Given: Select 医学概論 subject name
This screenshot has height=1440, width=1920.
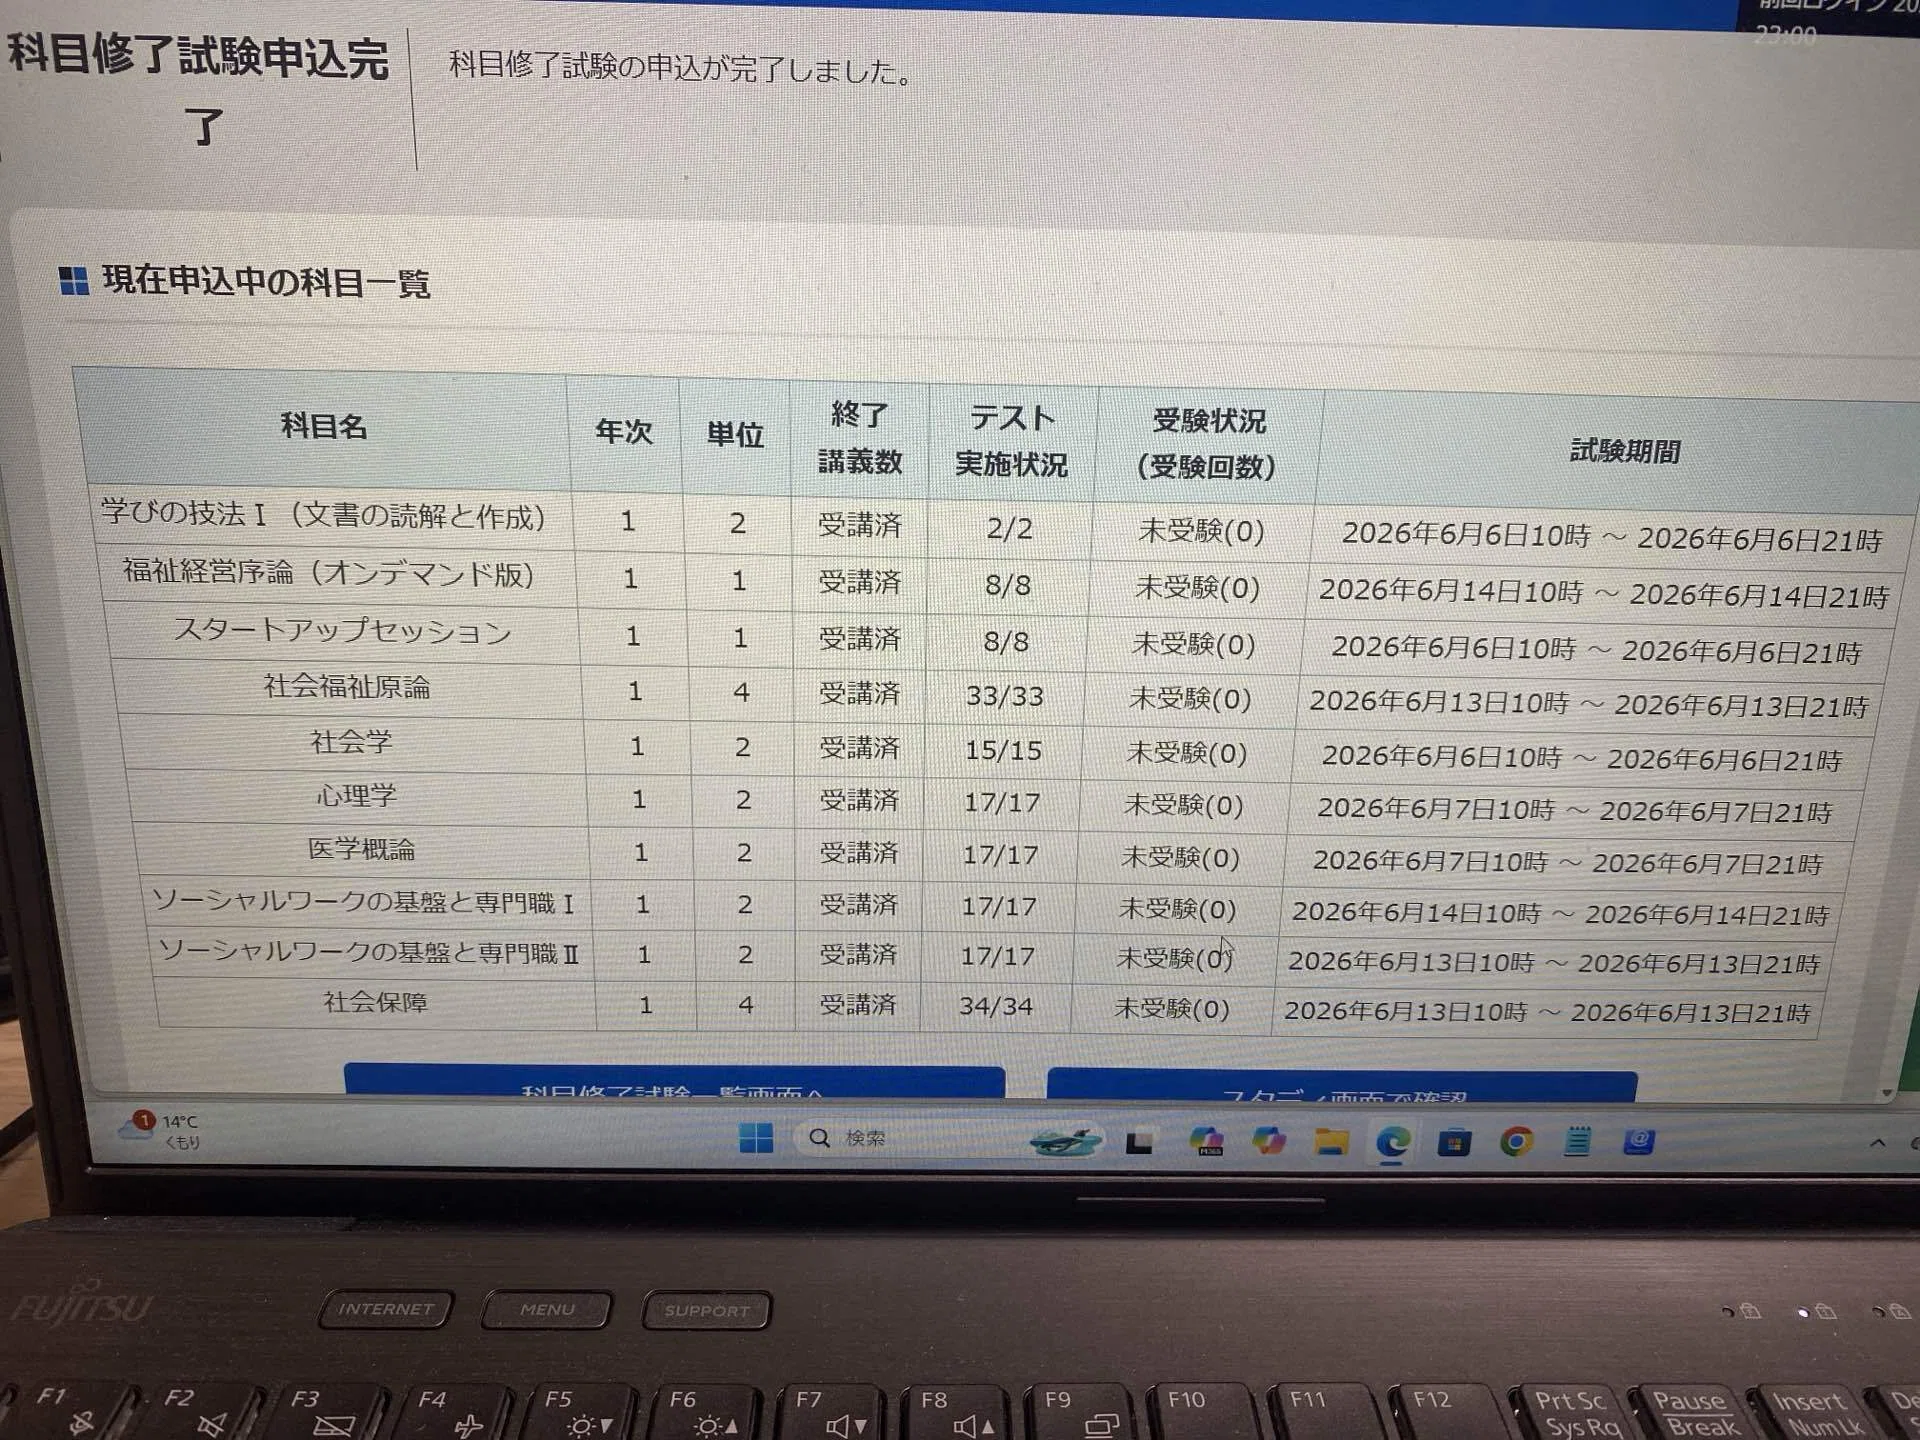Looking at the screenshot, I should coord(361,849).
